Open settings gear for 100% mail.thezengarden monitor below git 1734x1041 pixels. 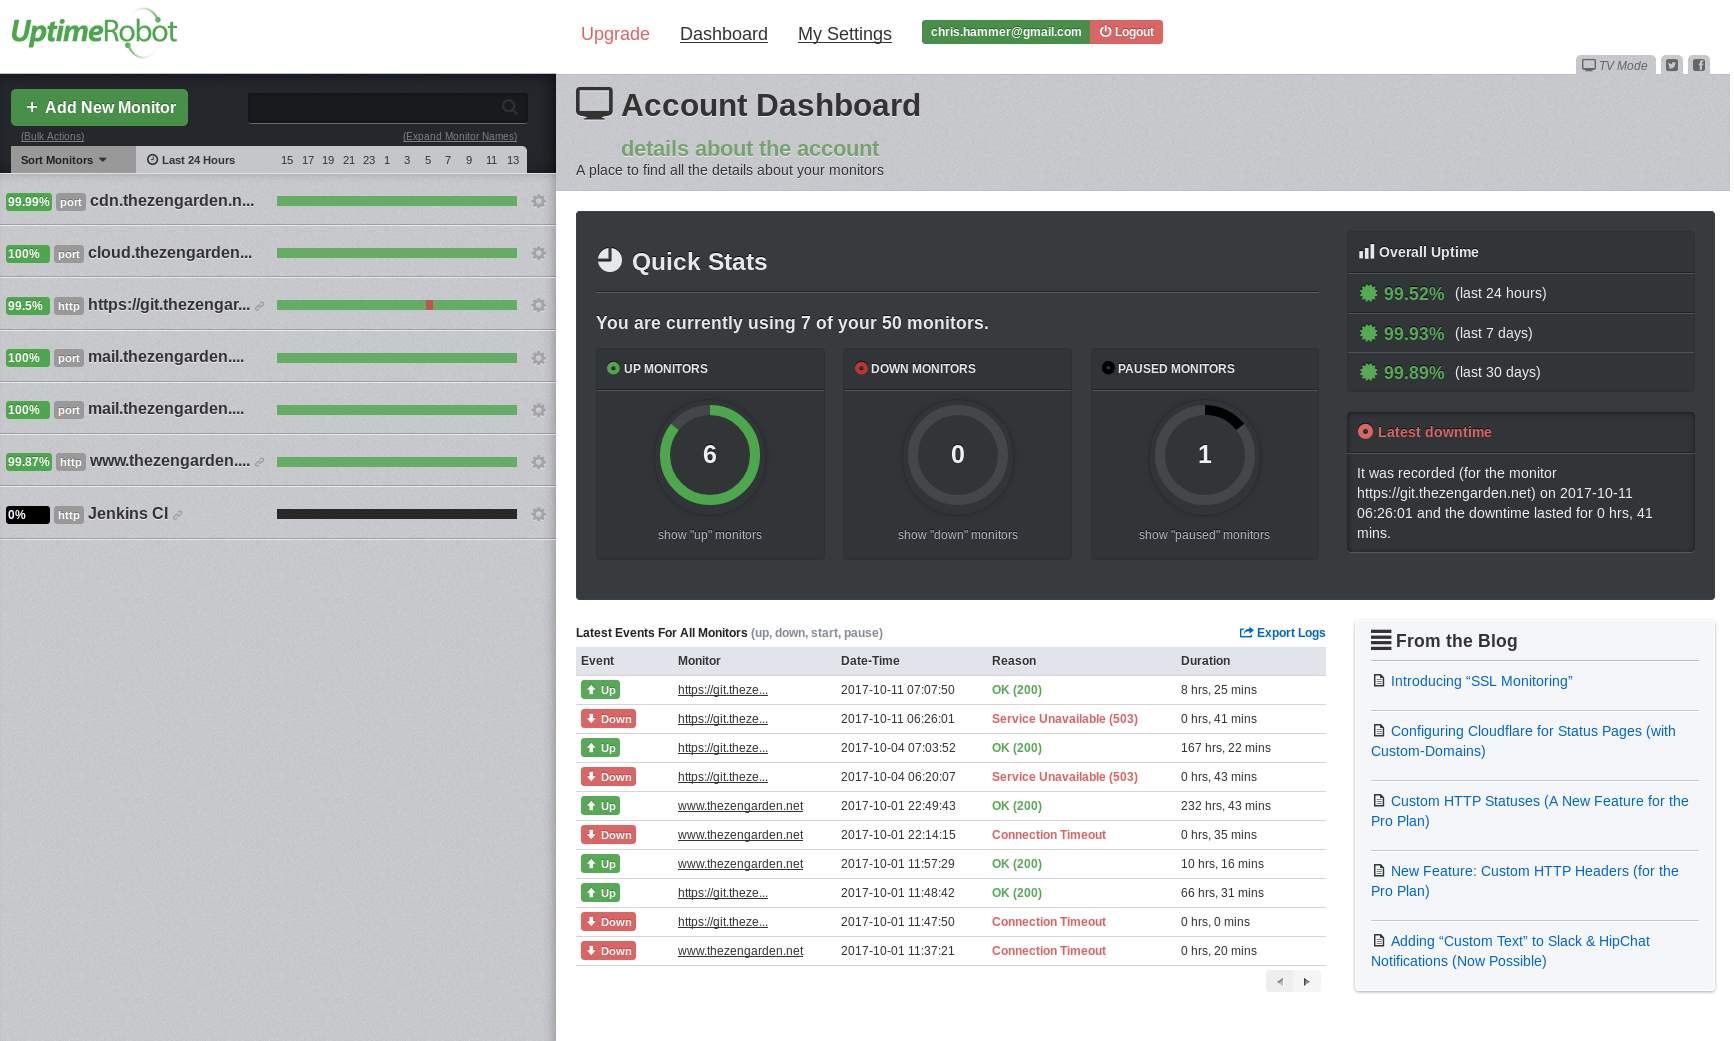click(x=538, y=358)
